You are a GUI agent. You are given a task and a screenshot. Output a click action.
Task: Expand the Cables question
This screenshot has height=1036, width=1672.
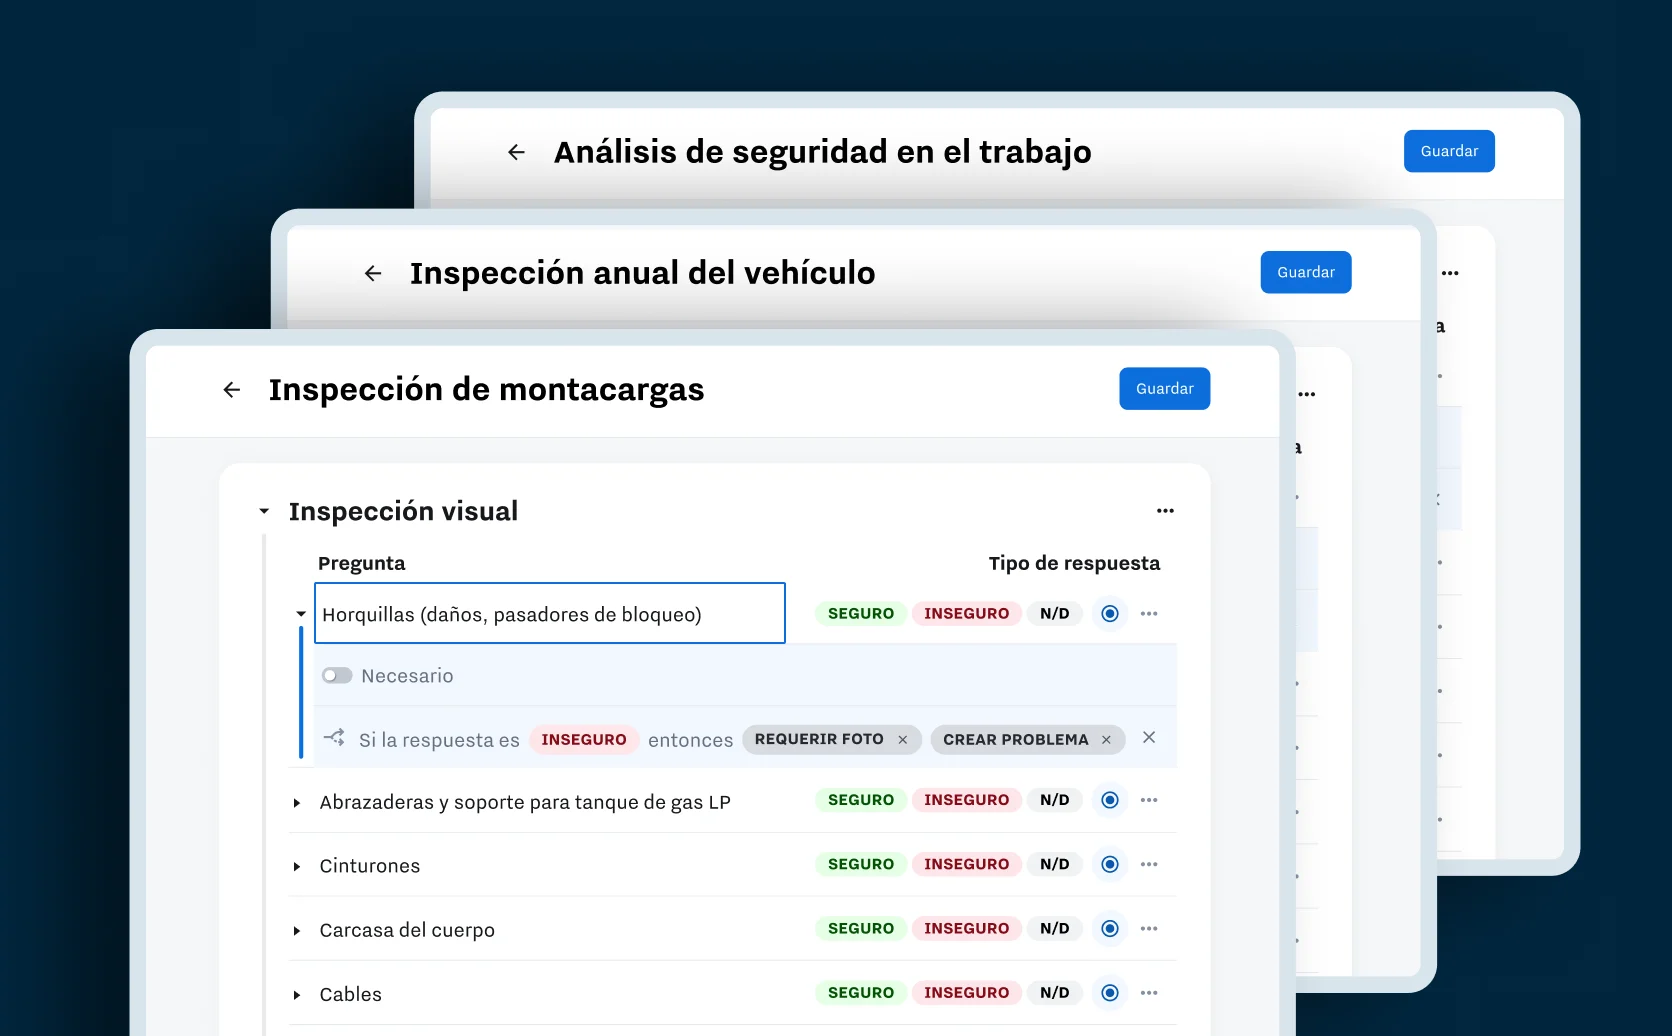coord(297,995)
